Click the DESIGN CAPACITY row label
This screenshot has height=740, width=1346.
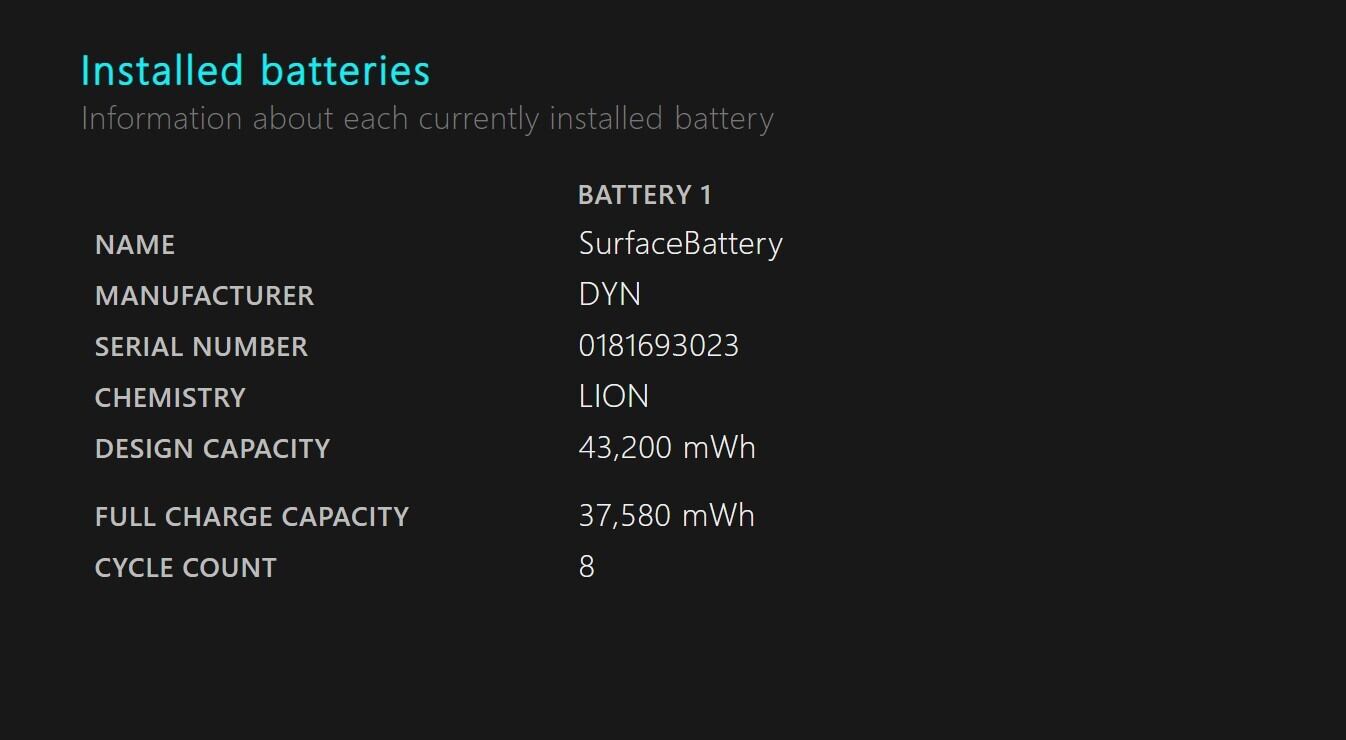click(x=212, y=449)
